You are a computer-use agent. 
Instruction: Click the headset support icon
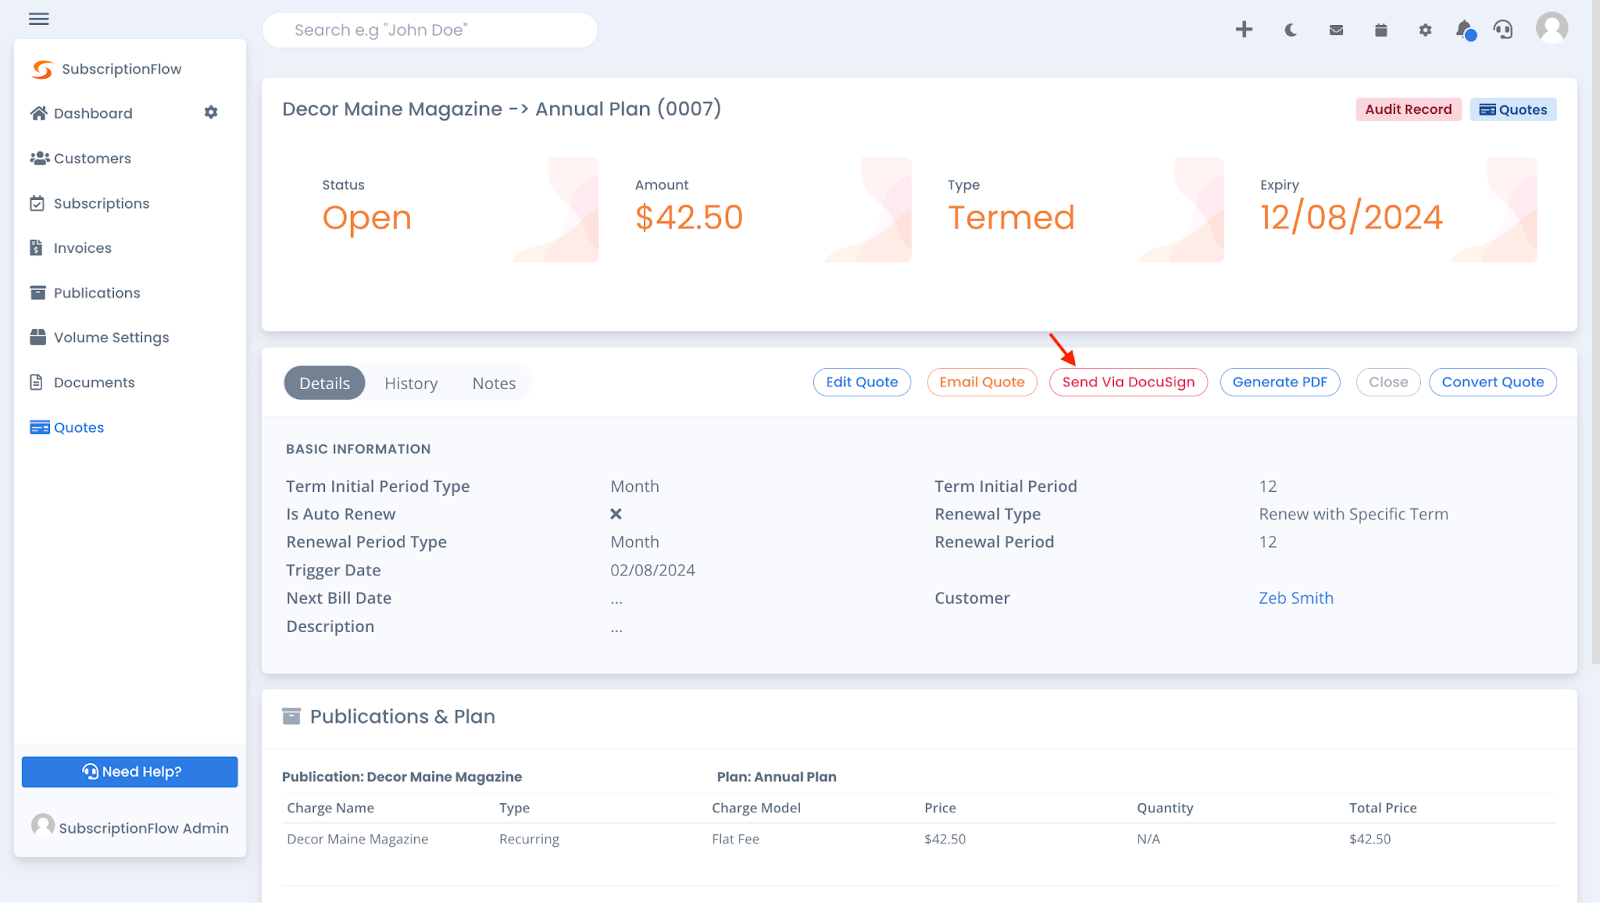click(1503, 30)
